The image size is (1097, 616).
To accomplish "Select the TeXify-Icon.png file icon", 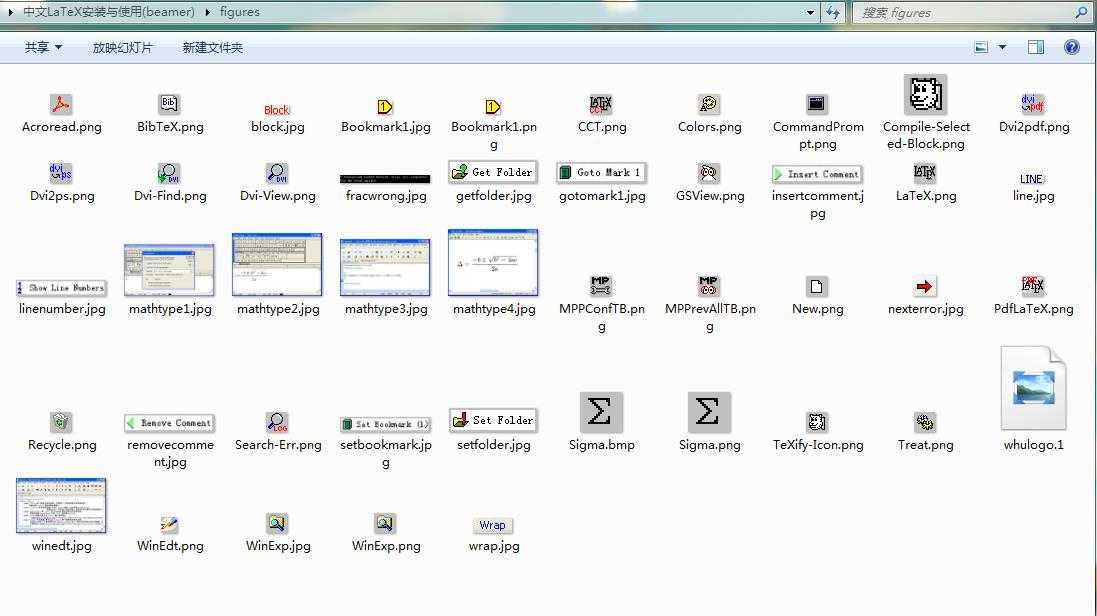I will (x=816, y=422).
